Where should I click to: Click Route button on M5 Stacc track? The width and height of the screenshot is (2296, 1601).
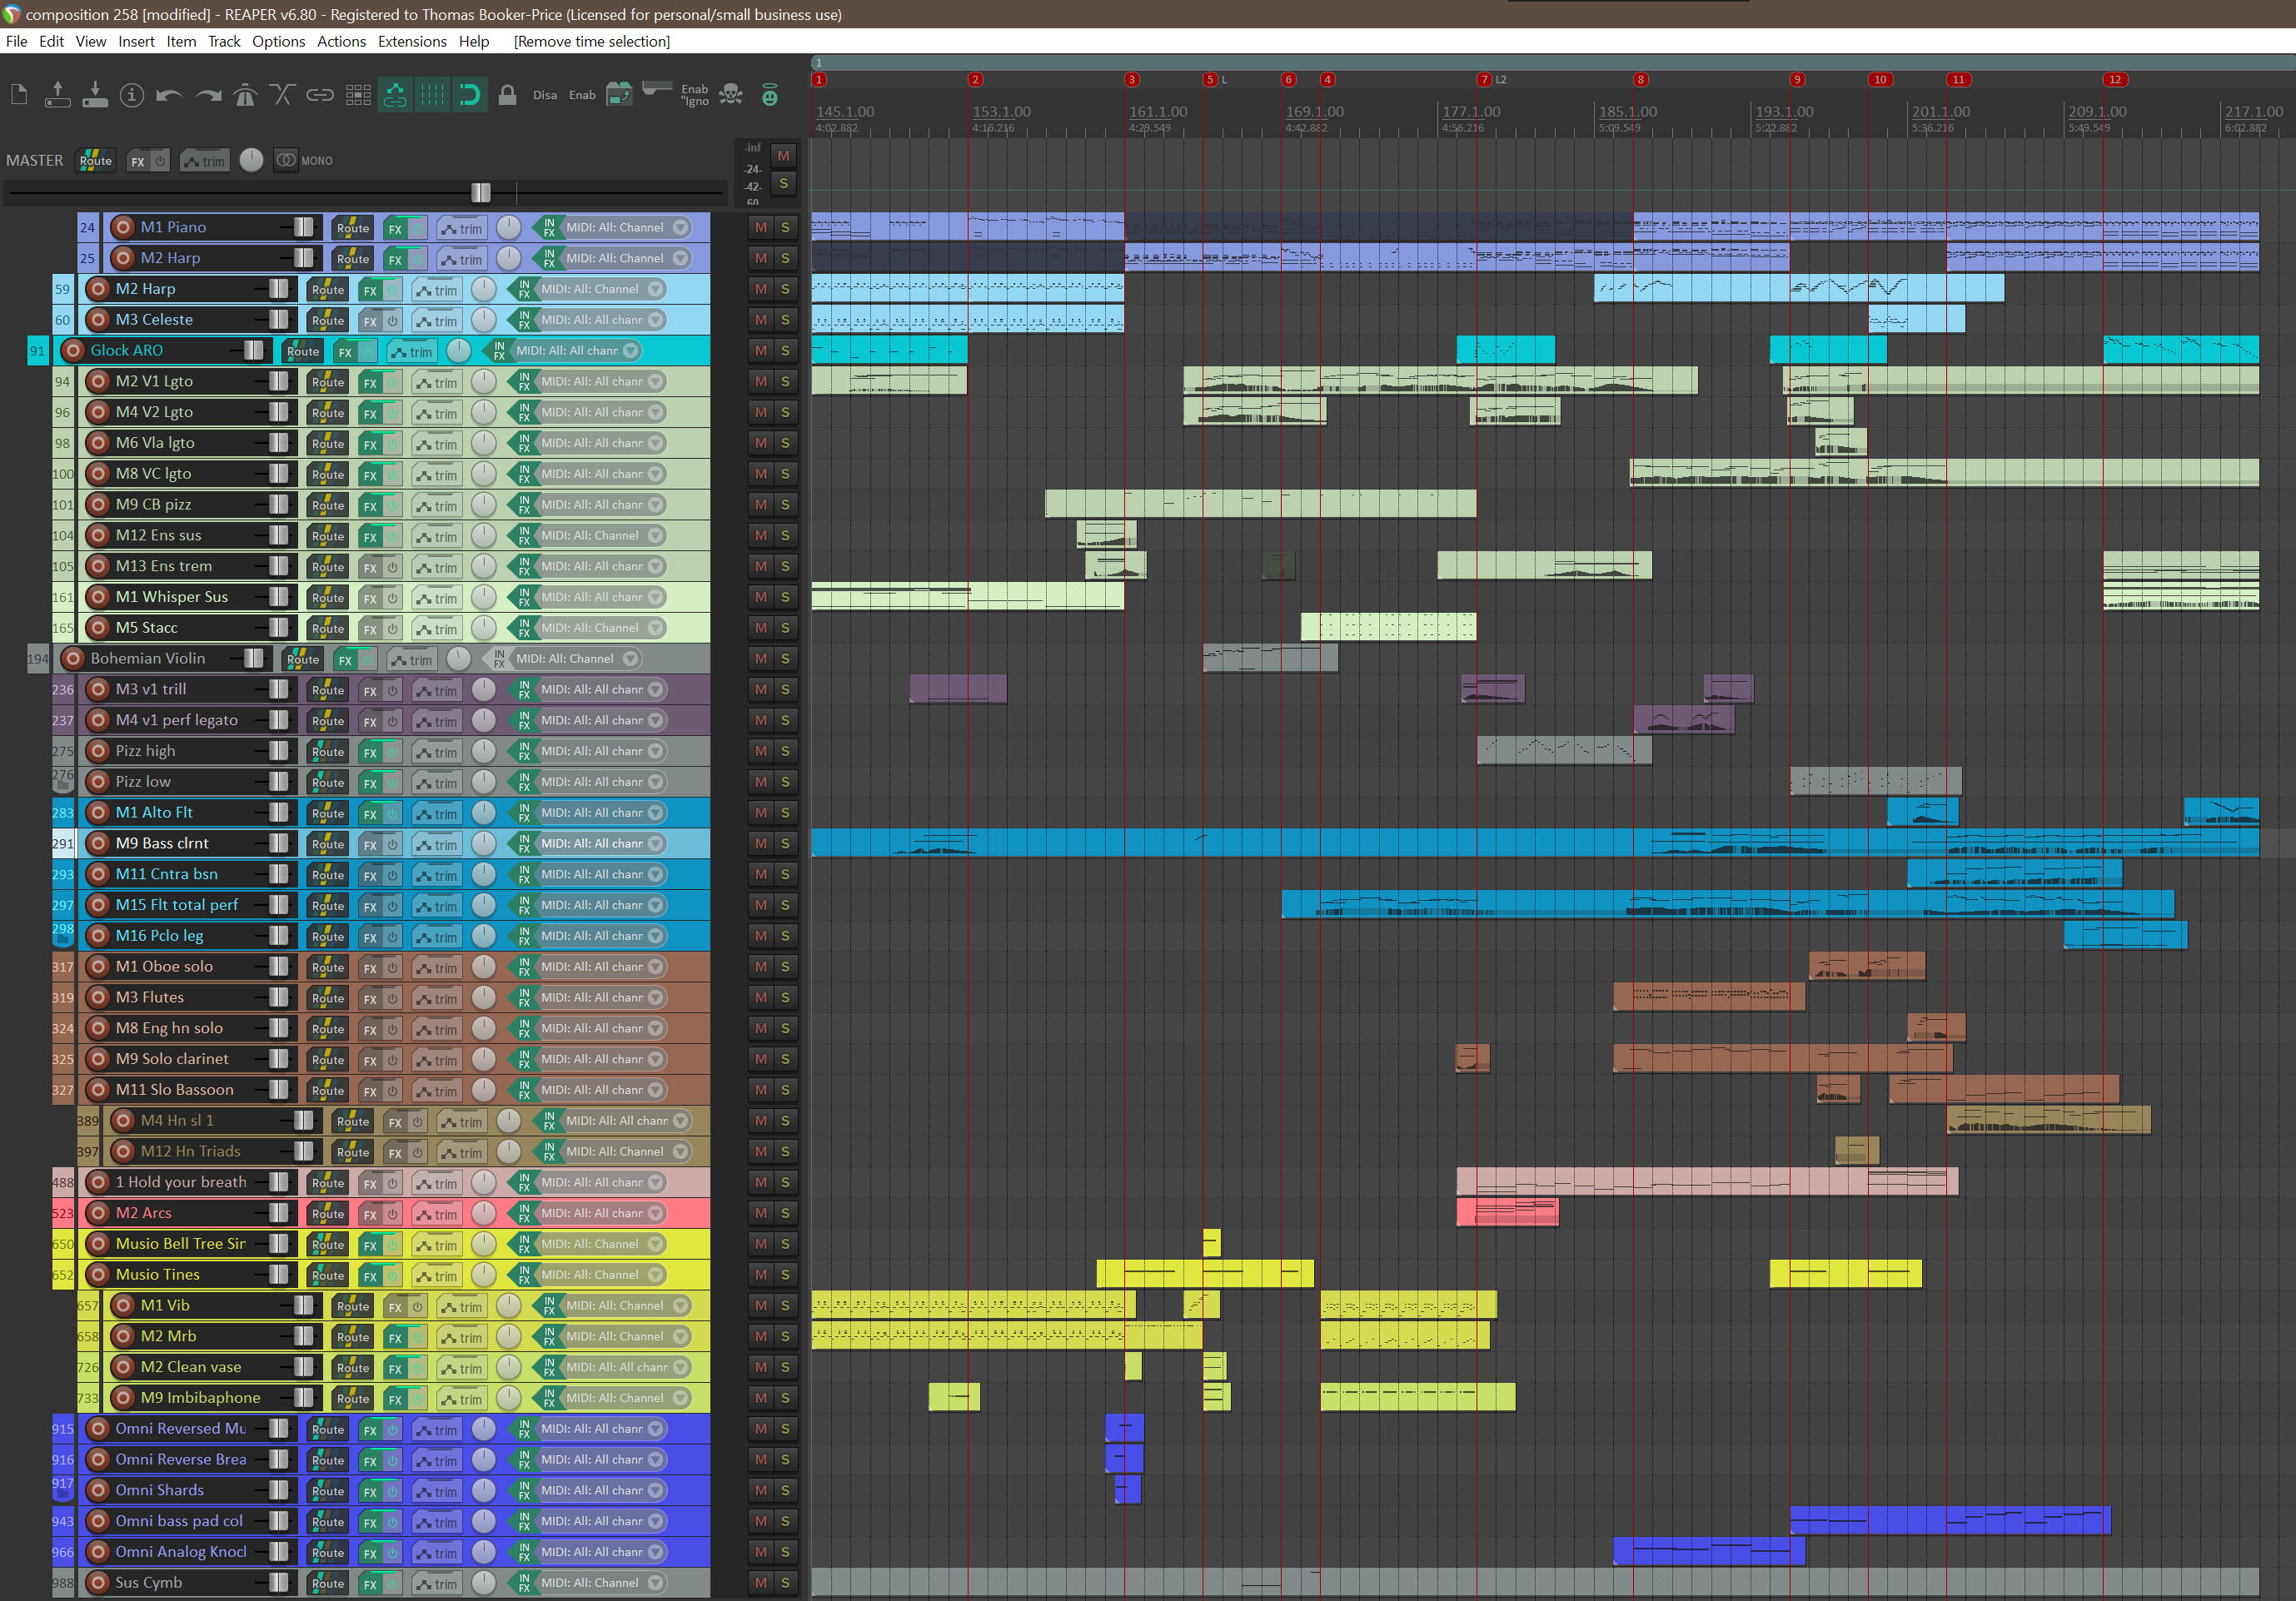(x=327, y=628)
